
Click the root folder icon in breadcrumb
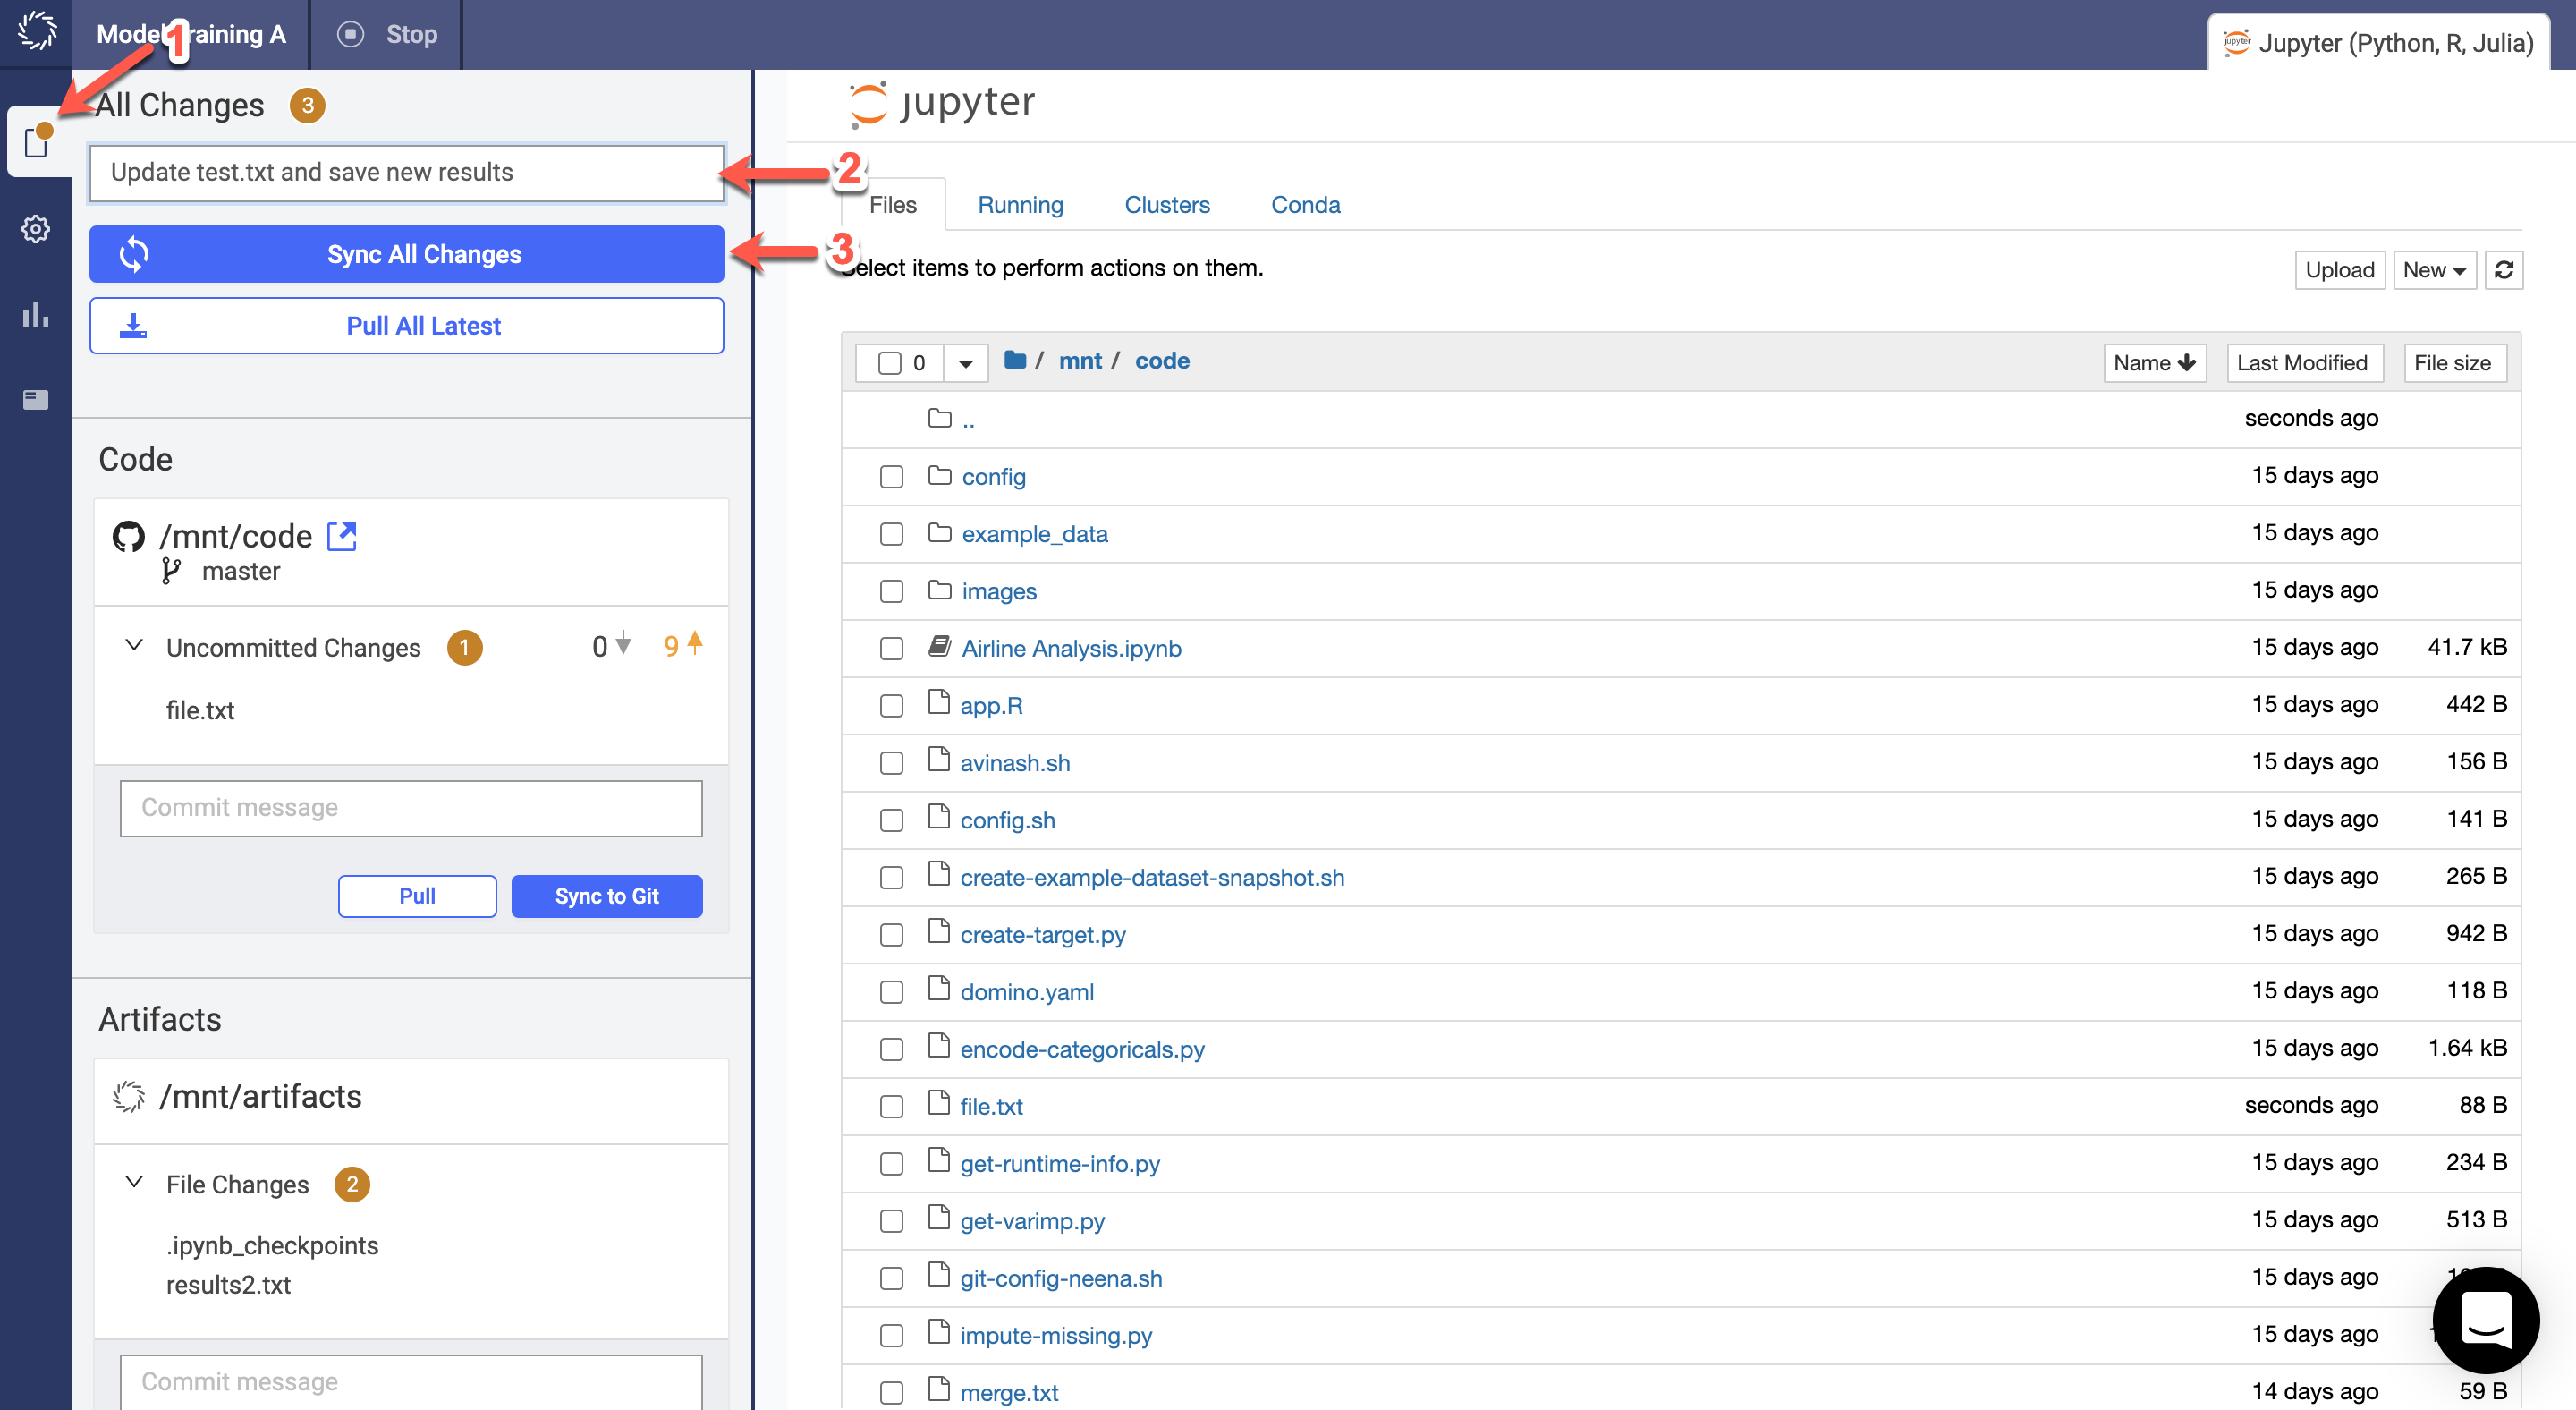[x=1015, y=360]
